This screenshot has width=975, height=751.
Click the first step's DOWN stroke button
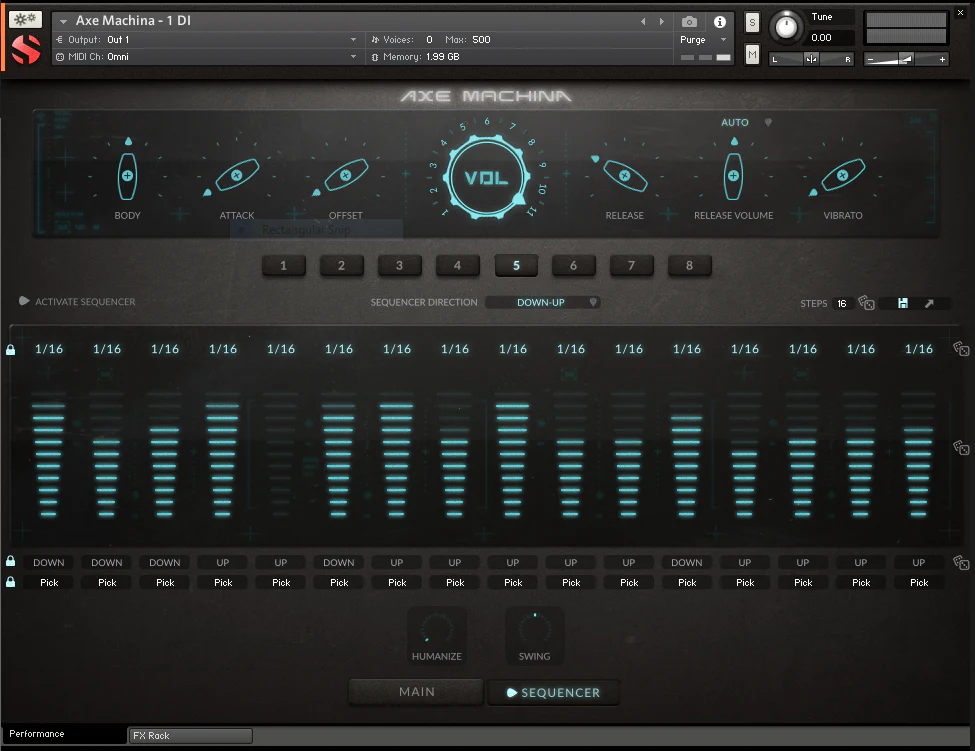(x=49, y=563)
